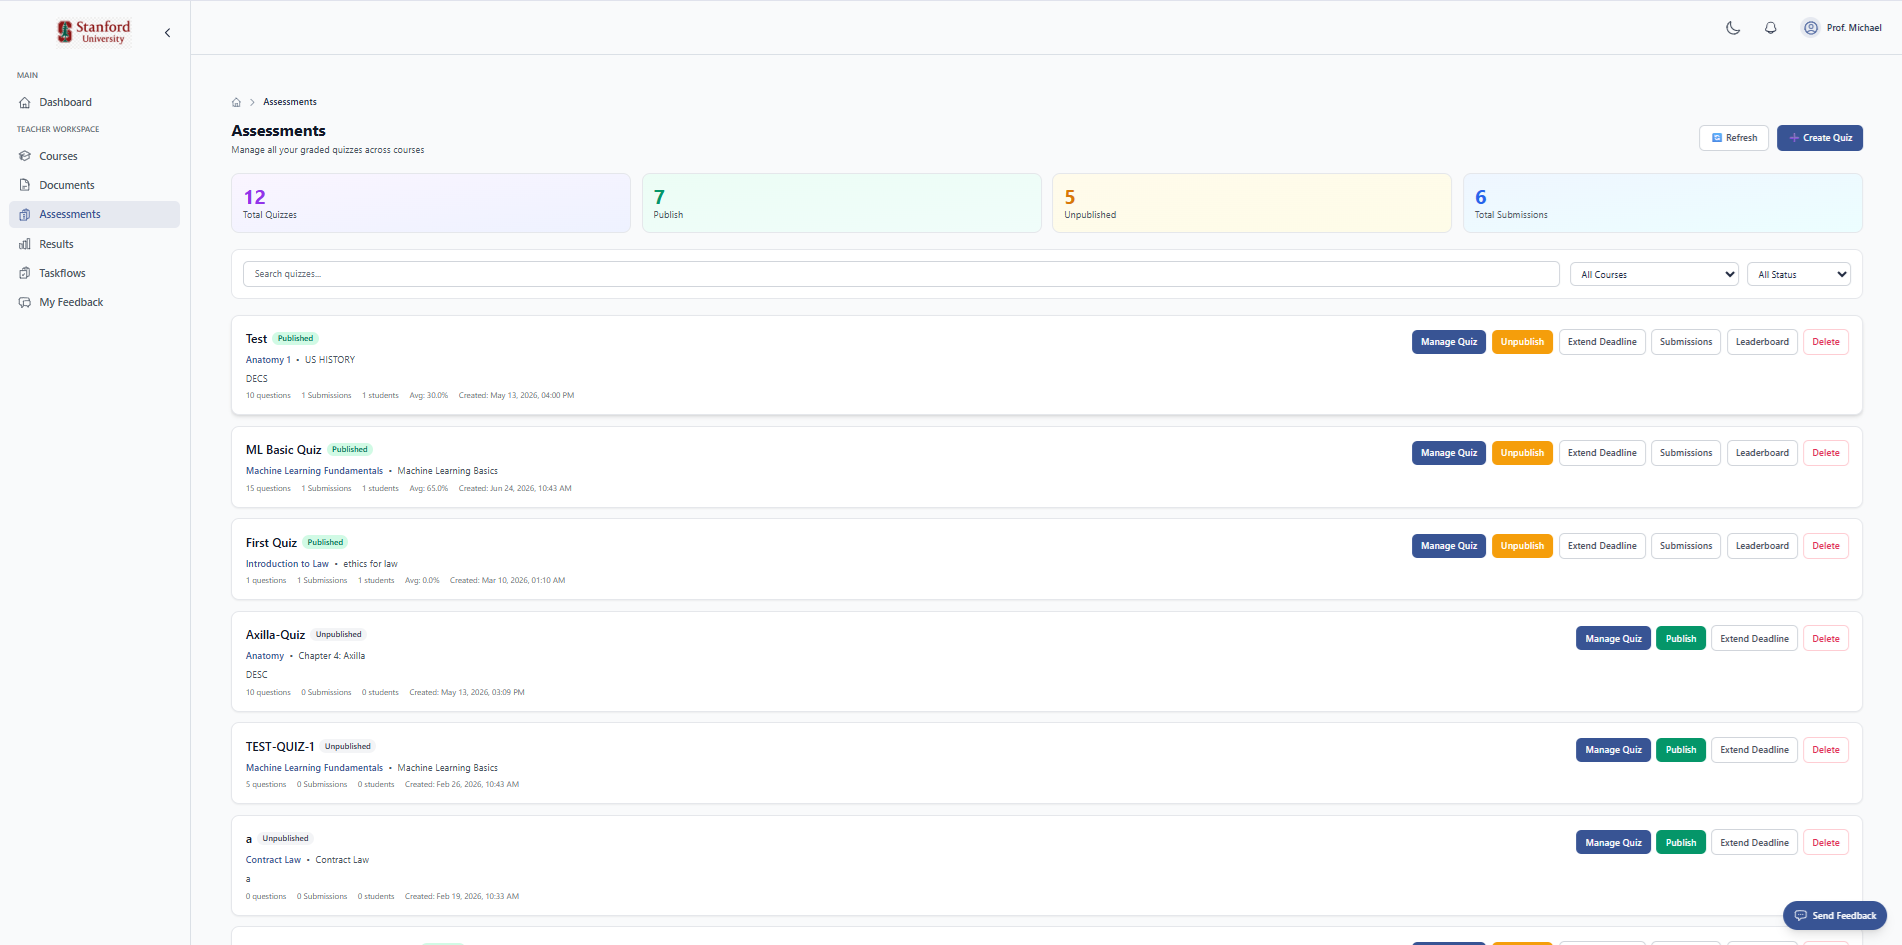This screenshot has width=1902, height=945.
Task: Publish TEST-QUIZ-1
Action: tap(1681, 750)
